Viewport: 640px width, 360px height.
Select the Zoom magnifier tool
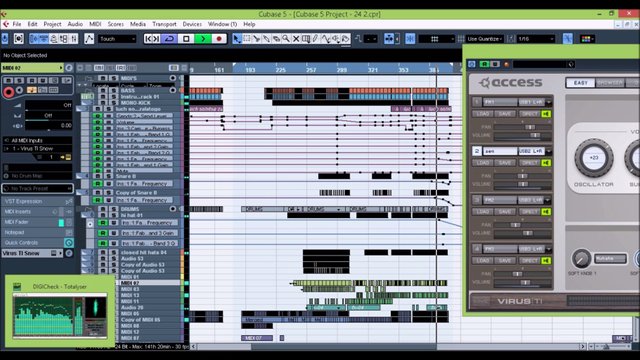click(286, 39)
